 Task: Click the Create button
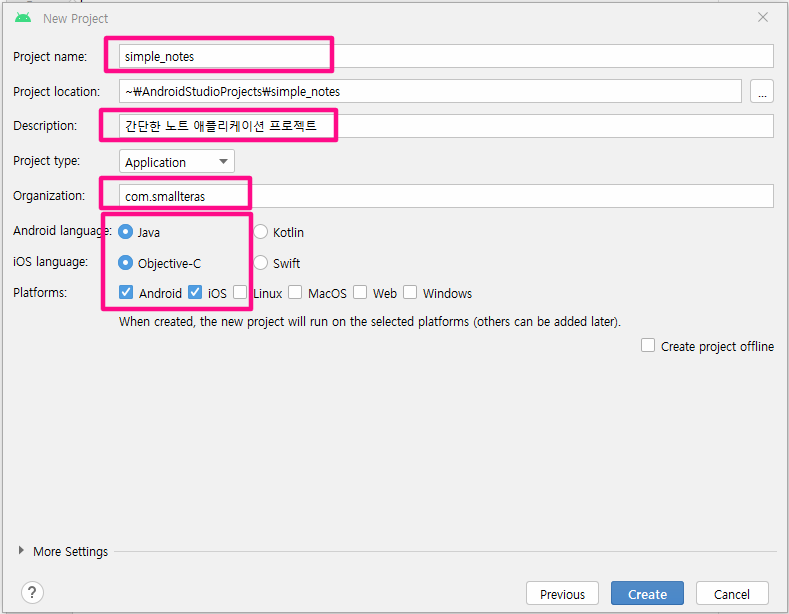pos(647,593)
